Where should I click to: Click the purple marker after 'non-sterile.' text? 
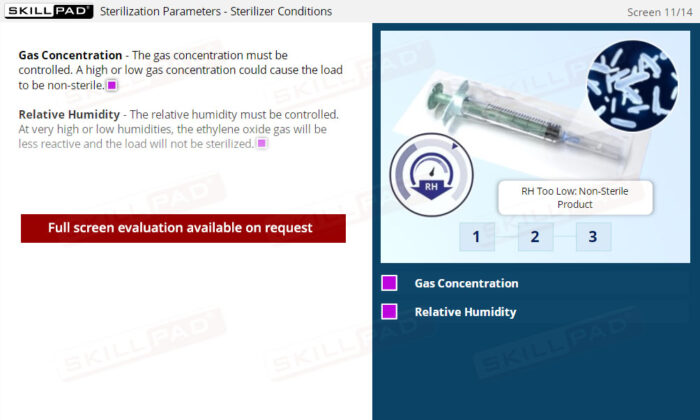(112, 85)
